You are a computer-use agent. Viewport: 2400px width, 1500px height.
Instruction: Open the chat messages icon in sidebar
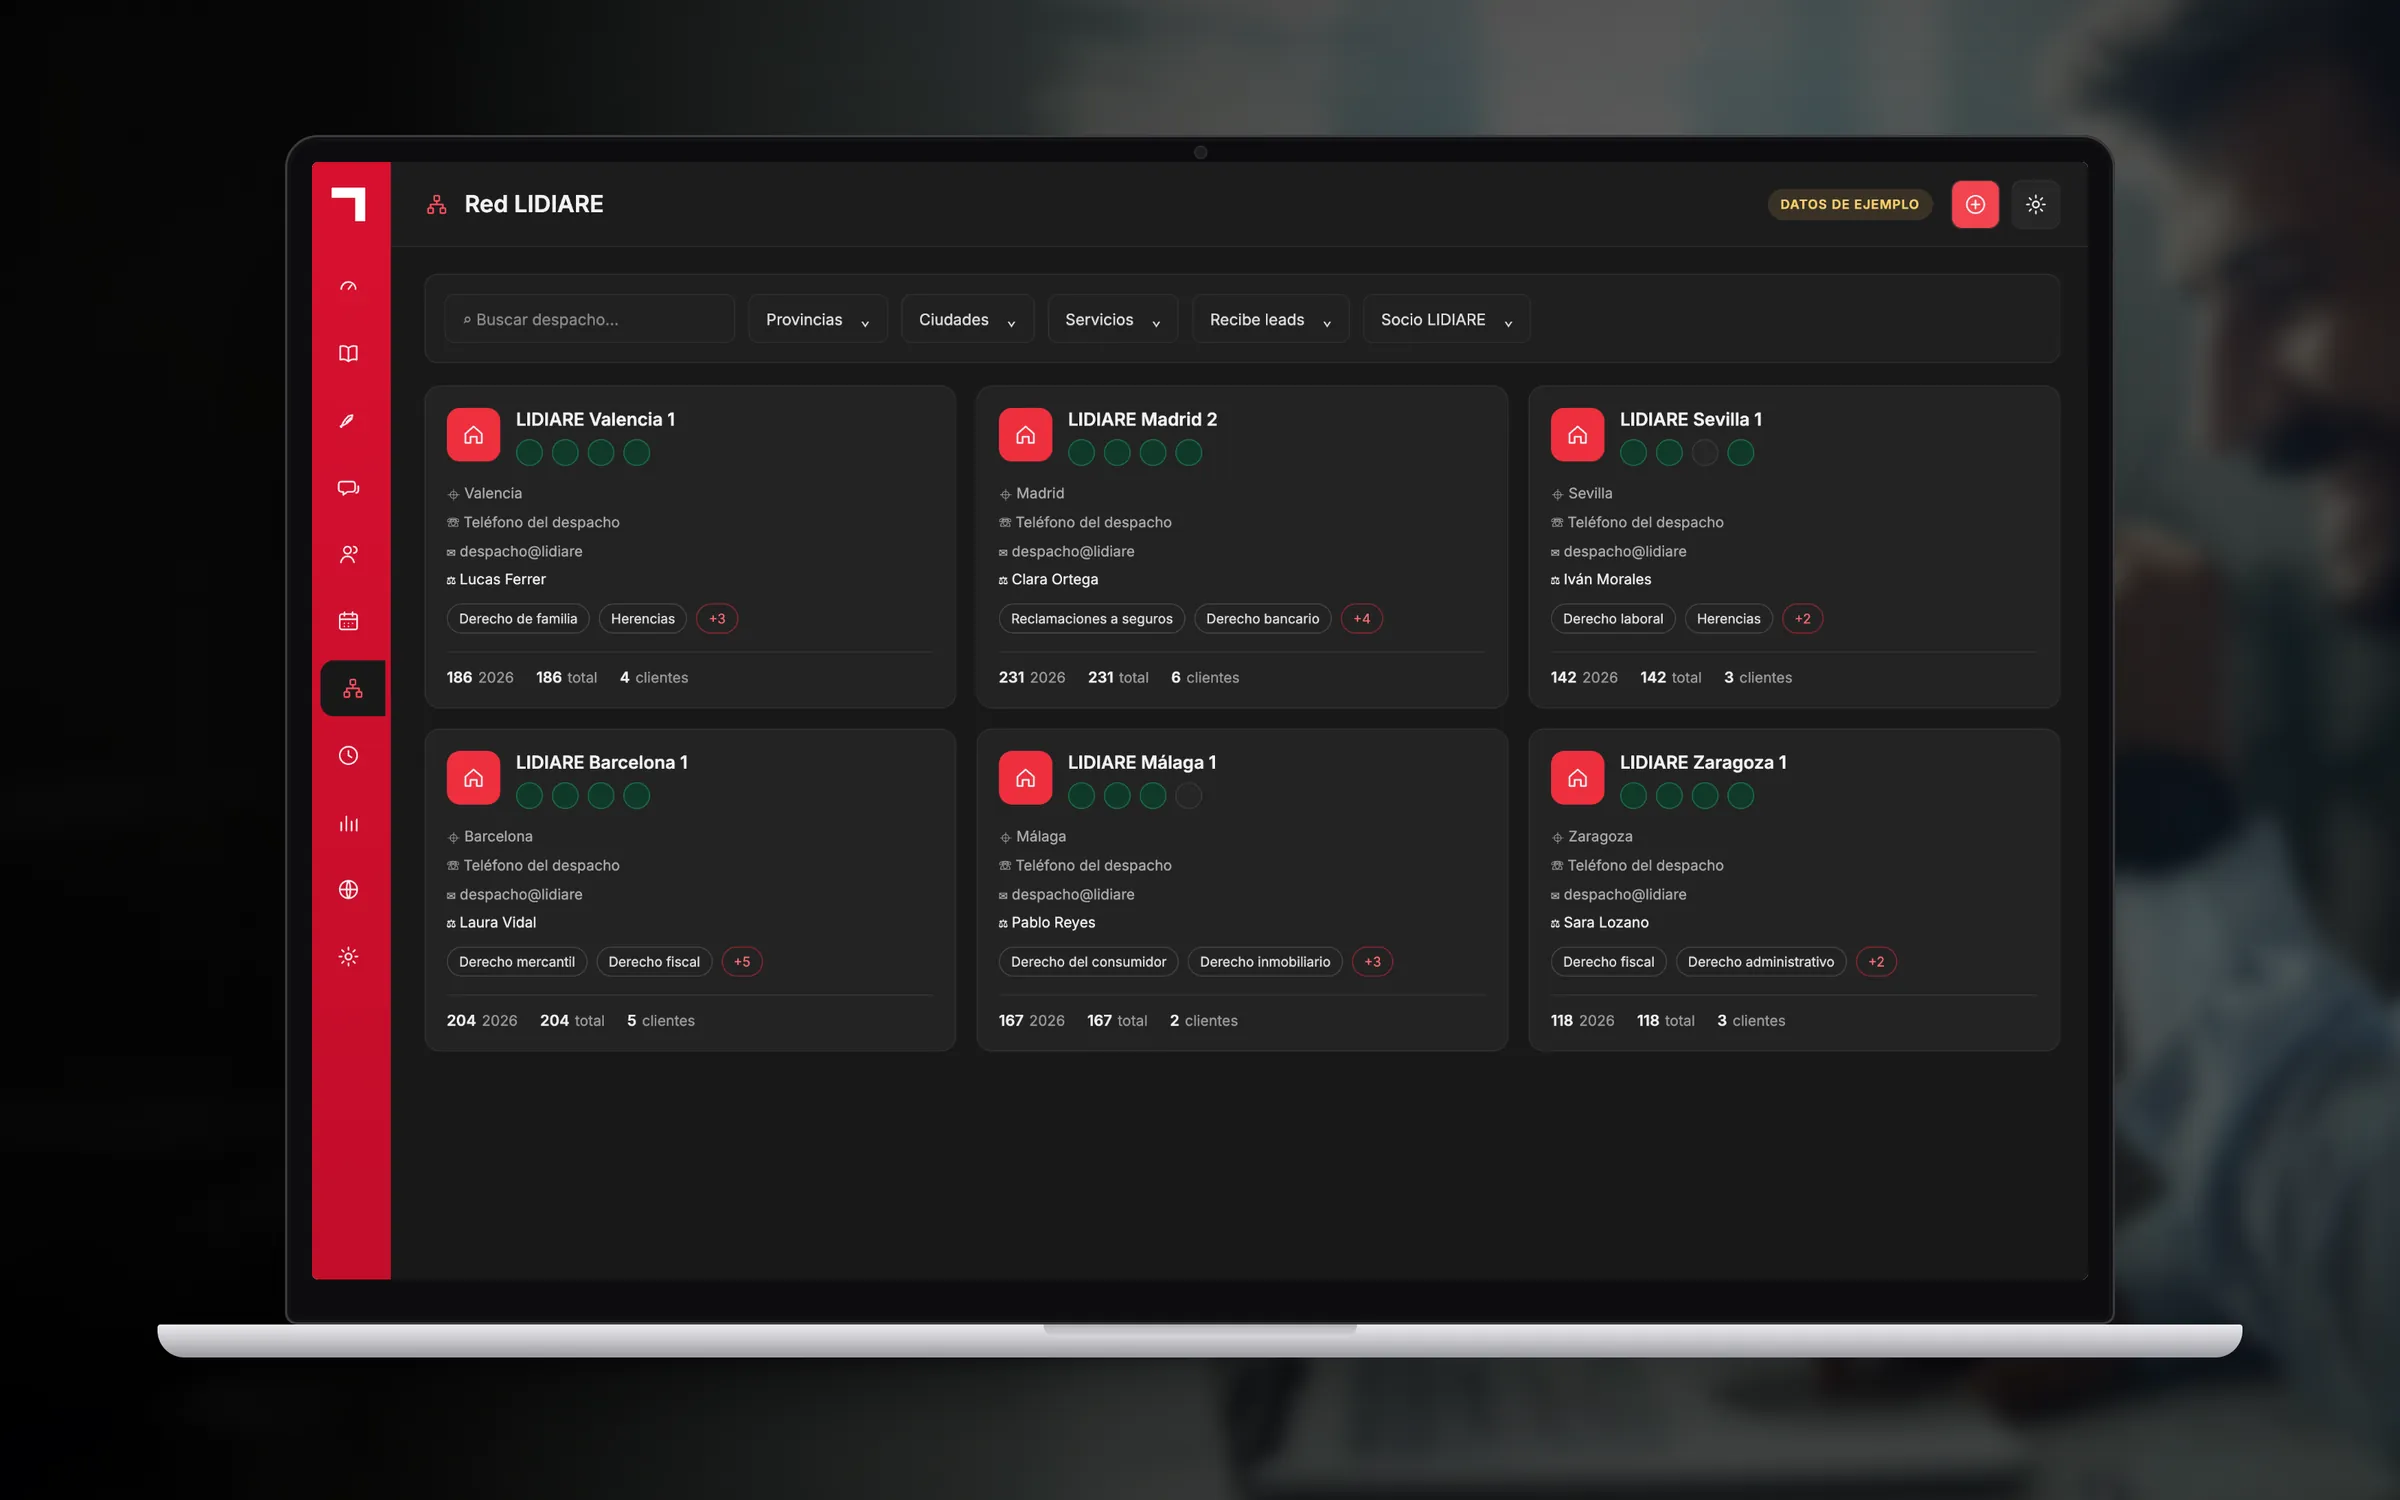click(348, 488)
